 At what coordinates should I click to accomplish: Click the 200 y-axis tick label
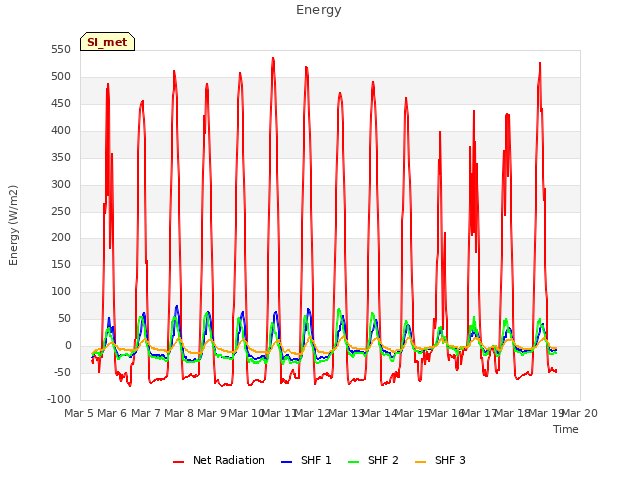coord(61,238)
